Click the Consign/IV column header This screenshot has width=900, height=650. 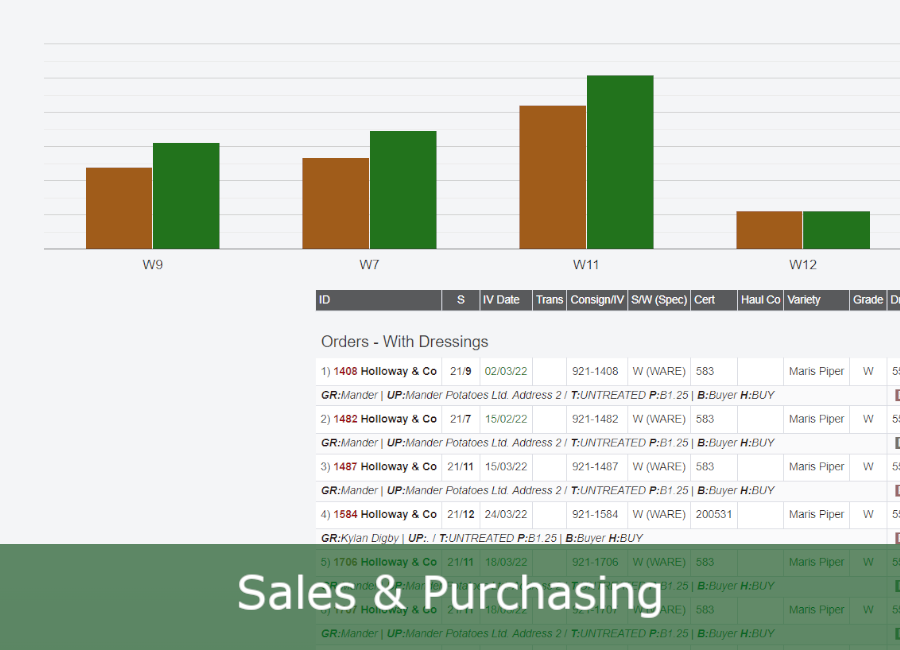(597, 300)
